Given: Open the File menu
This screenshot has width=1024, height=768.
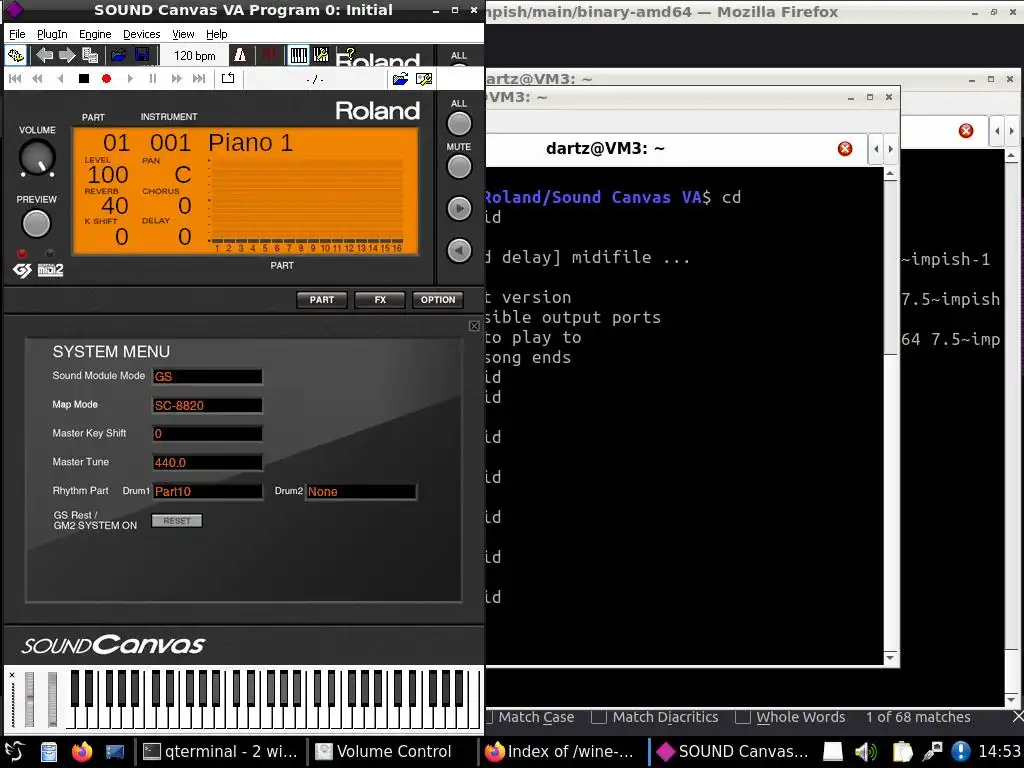Looking at the screenshot, I should [x=17, y=34].
